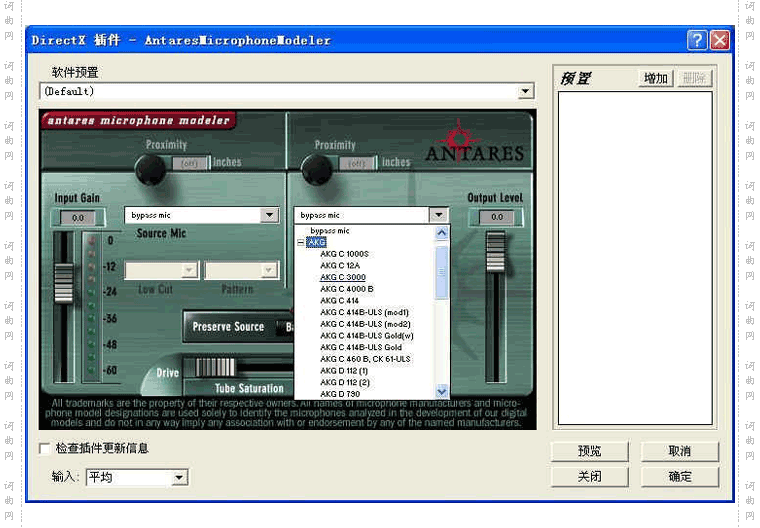
Task: Click the empty 预置 presets list box
Action: click(635, 258)
